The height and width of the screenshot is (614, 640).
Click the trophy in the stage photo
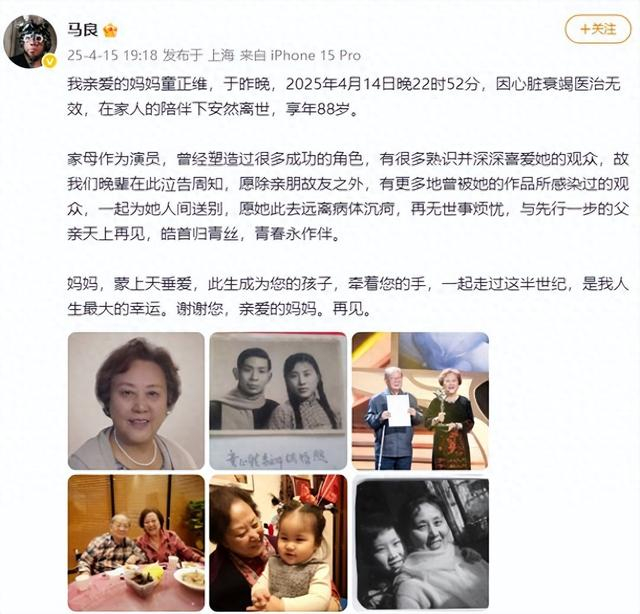[441, 406]
